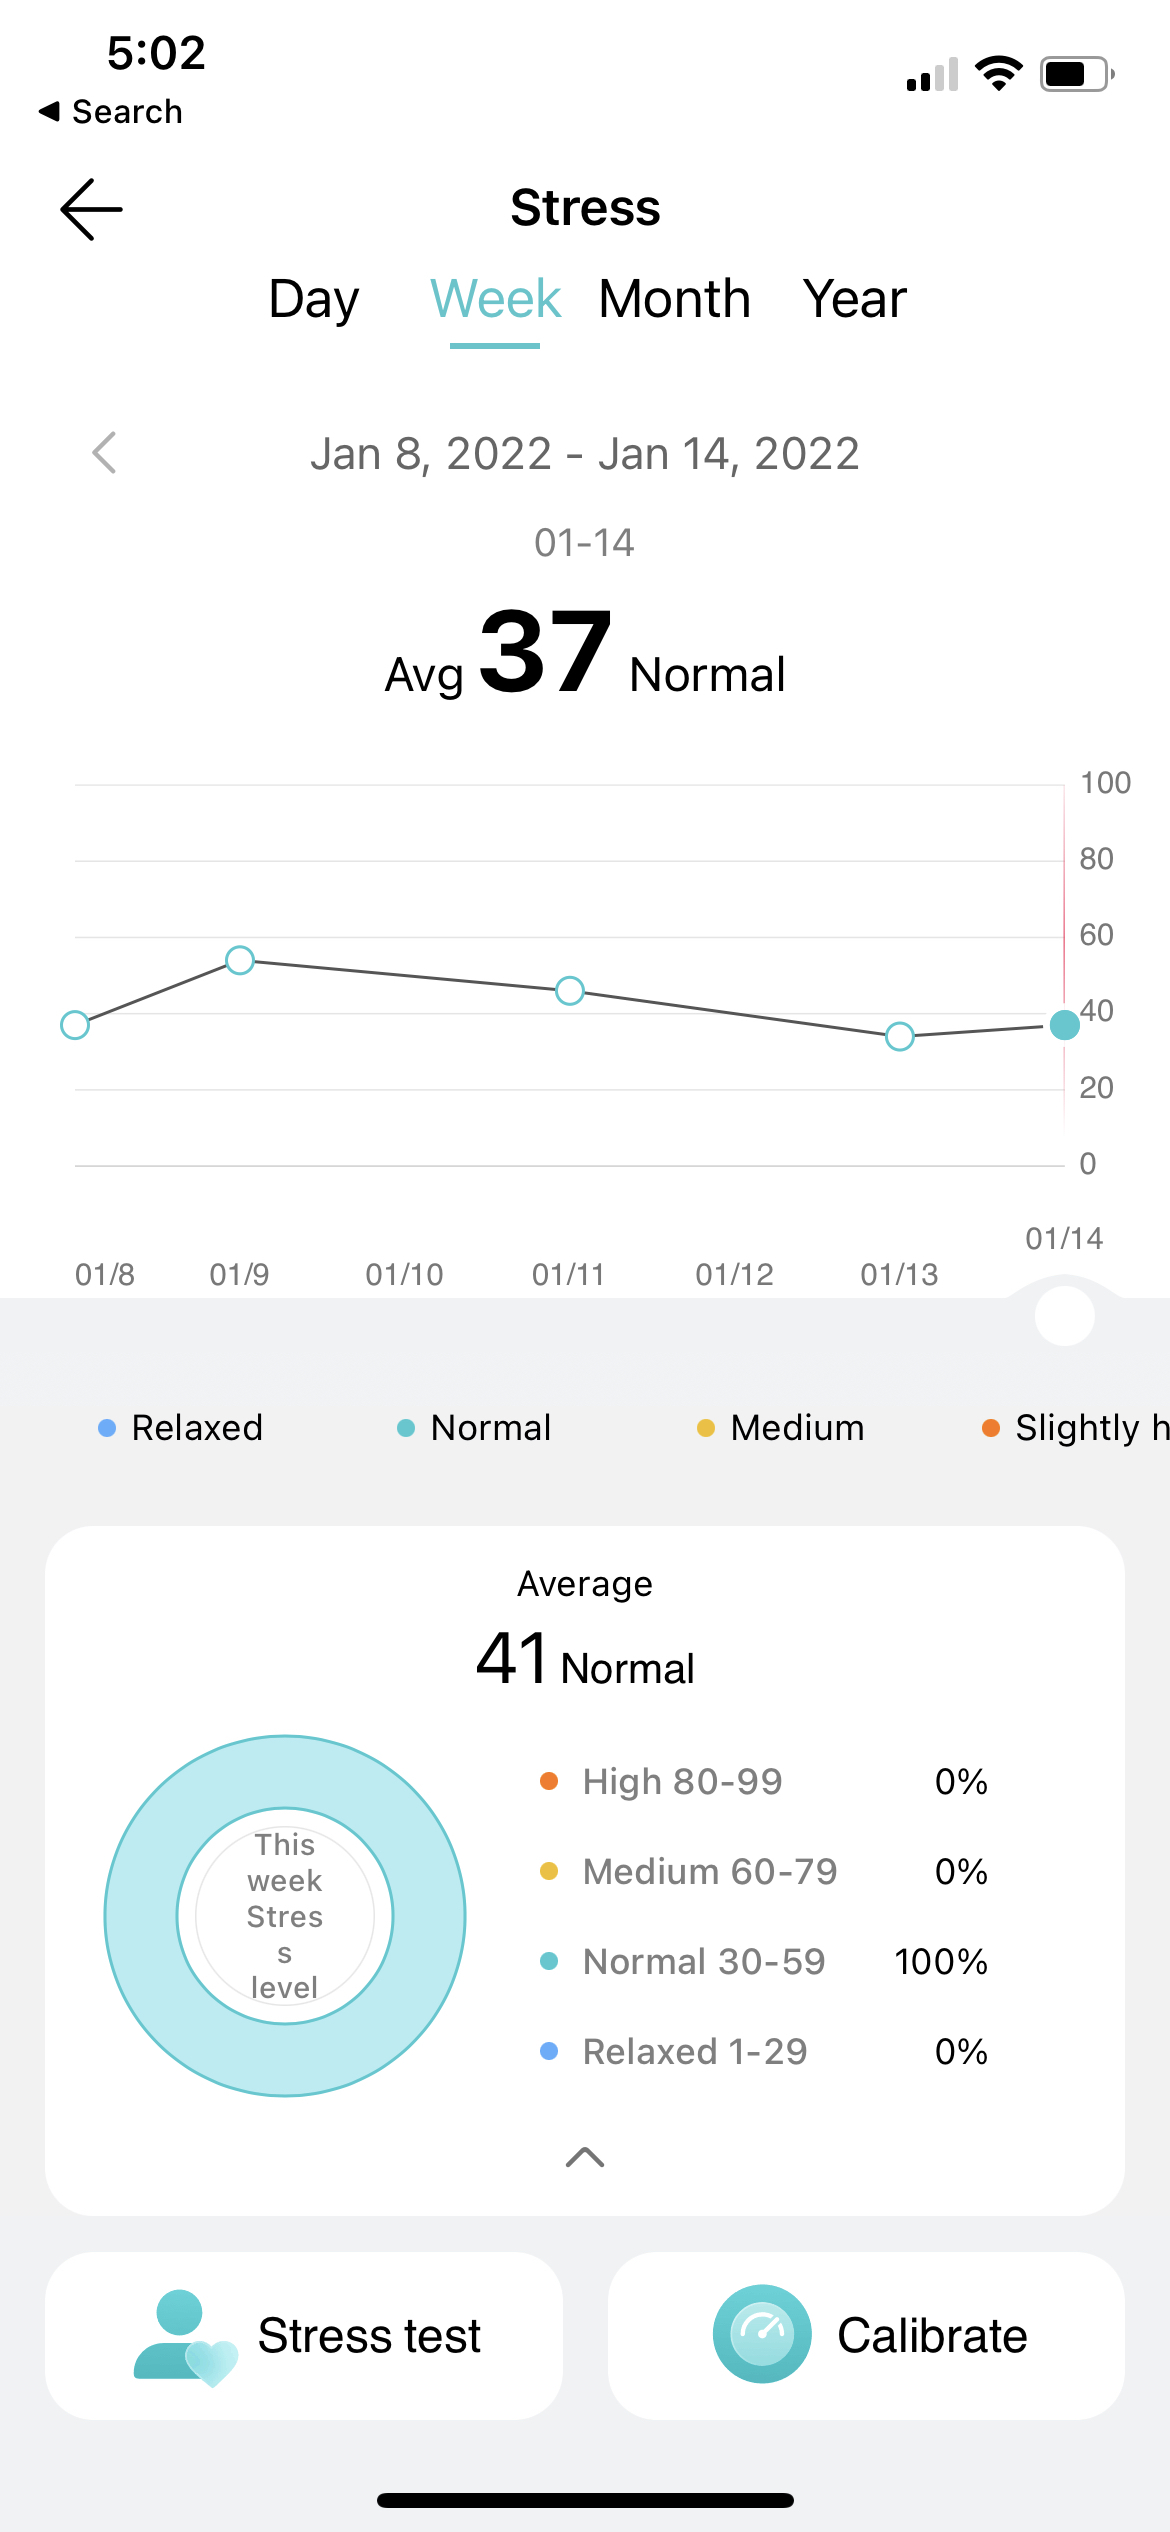Collapse the weekly average card

pos(585,2157)
